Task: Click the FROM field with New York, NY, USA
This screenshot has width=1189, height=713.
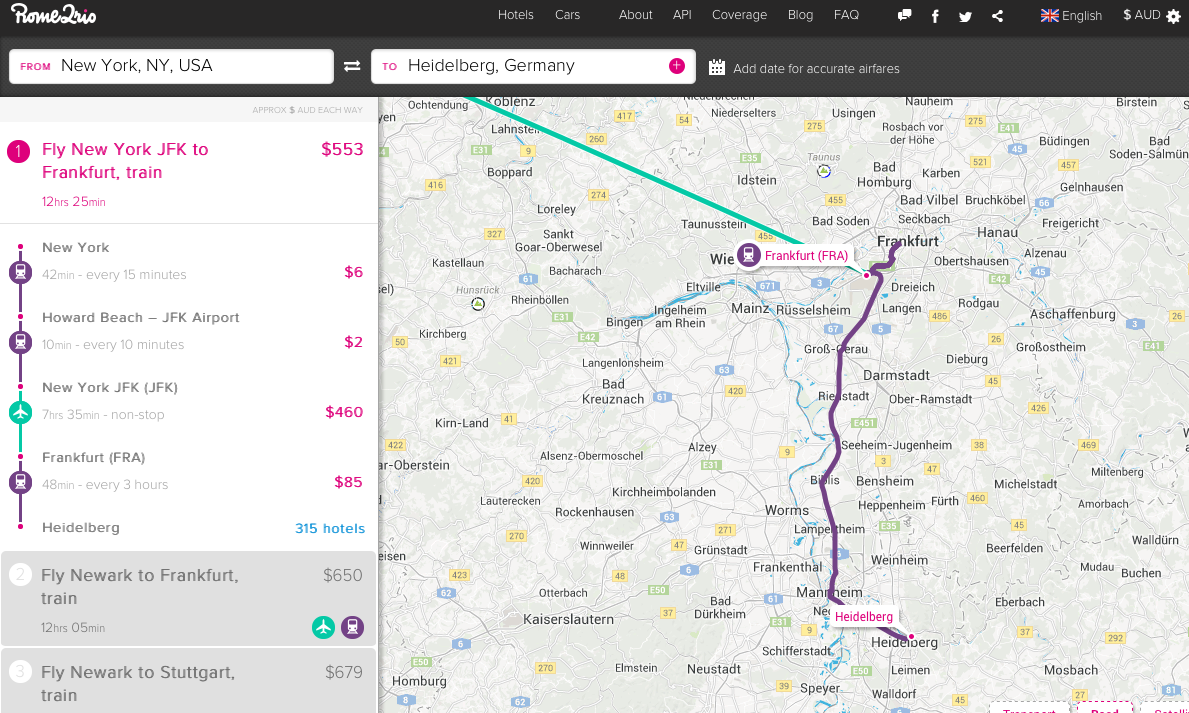Action: (x=171, y=66)
